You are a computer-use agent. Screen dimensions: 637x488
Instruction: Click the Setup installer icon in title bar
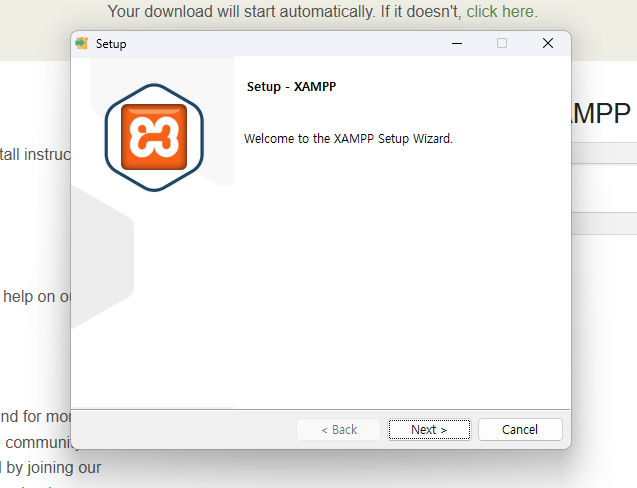82,43
